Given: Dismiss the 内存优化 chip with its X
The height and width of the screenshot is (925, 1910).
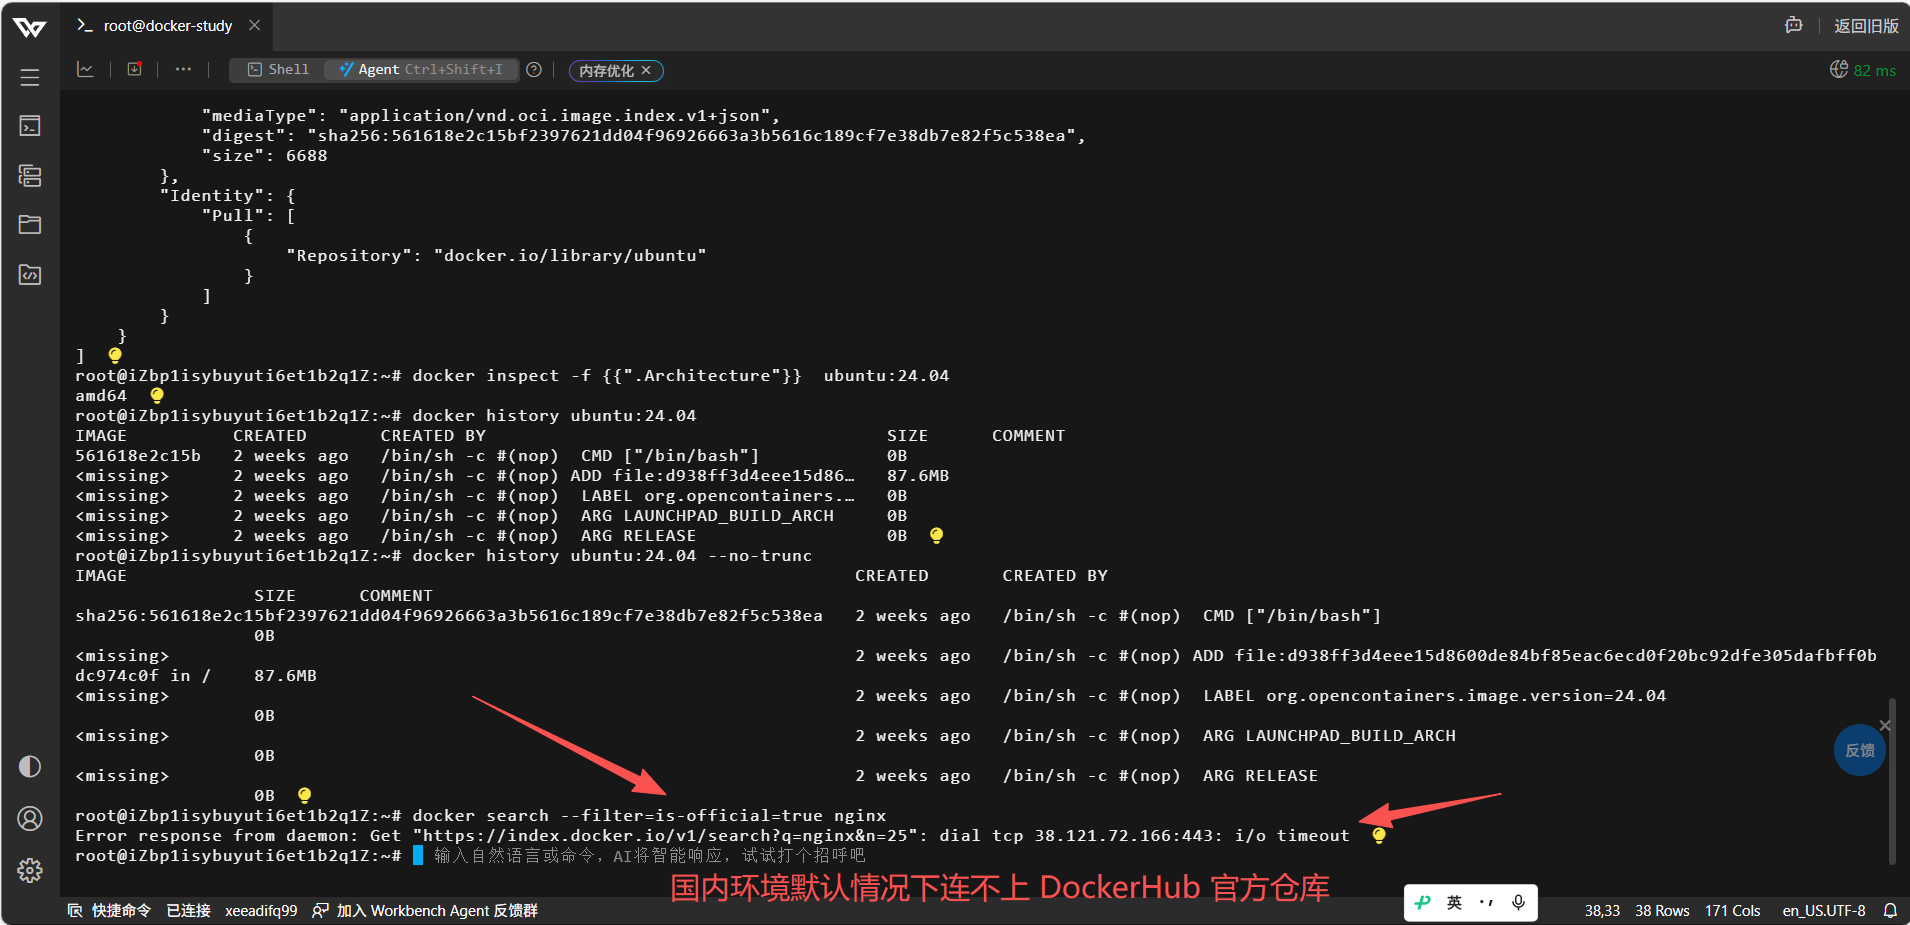Looking at the screenshot, I should click(x=646, y=70).
